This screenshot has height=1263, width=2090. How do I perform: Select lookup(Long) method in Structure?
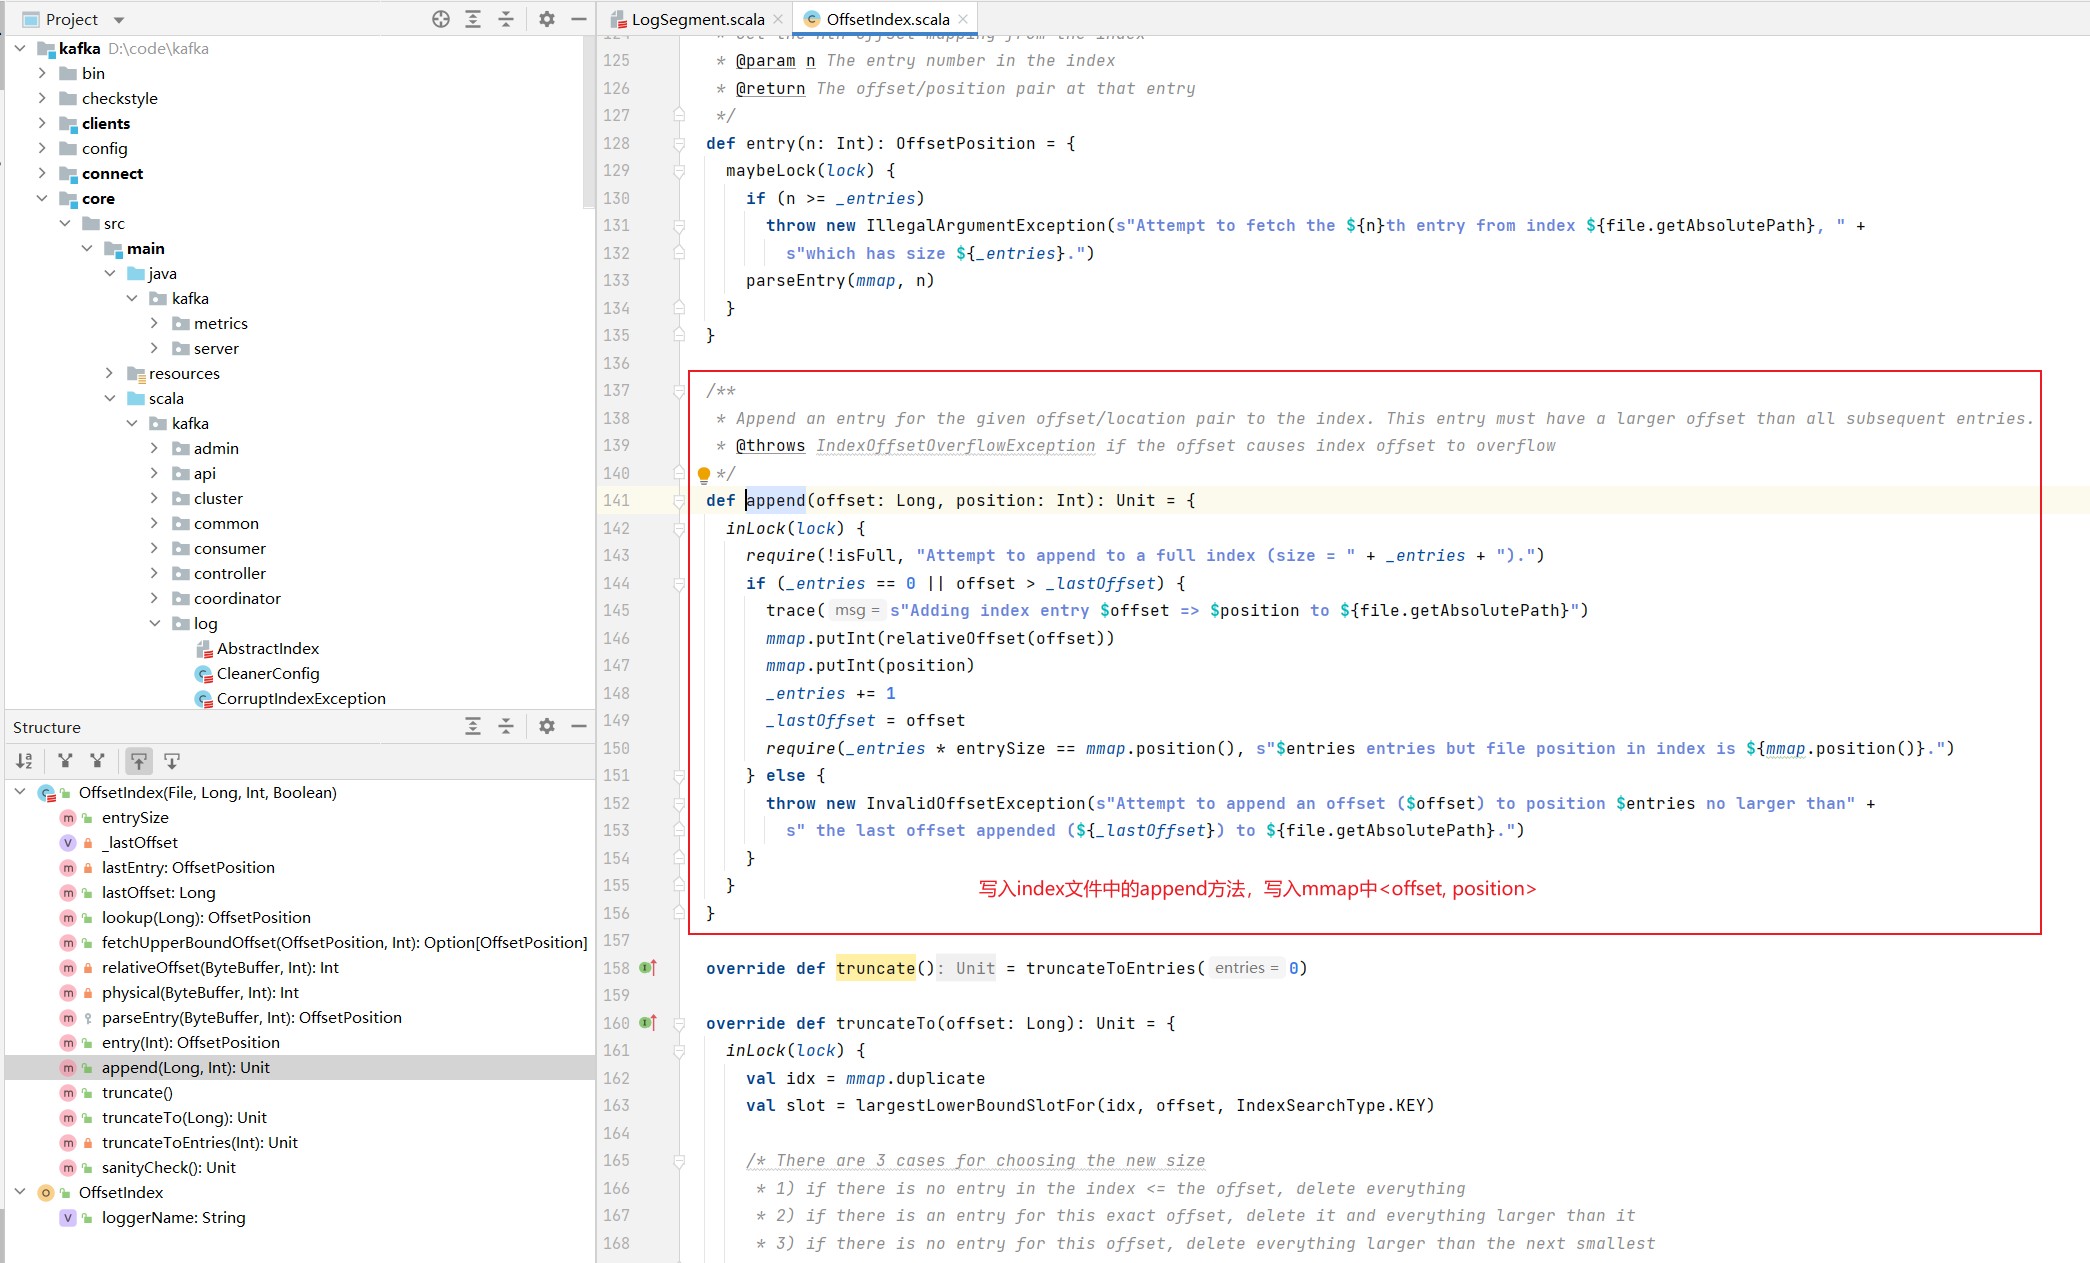[x=205, y=917]
